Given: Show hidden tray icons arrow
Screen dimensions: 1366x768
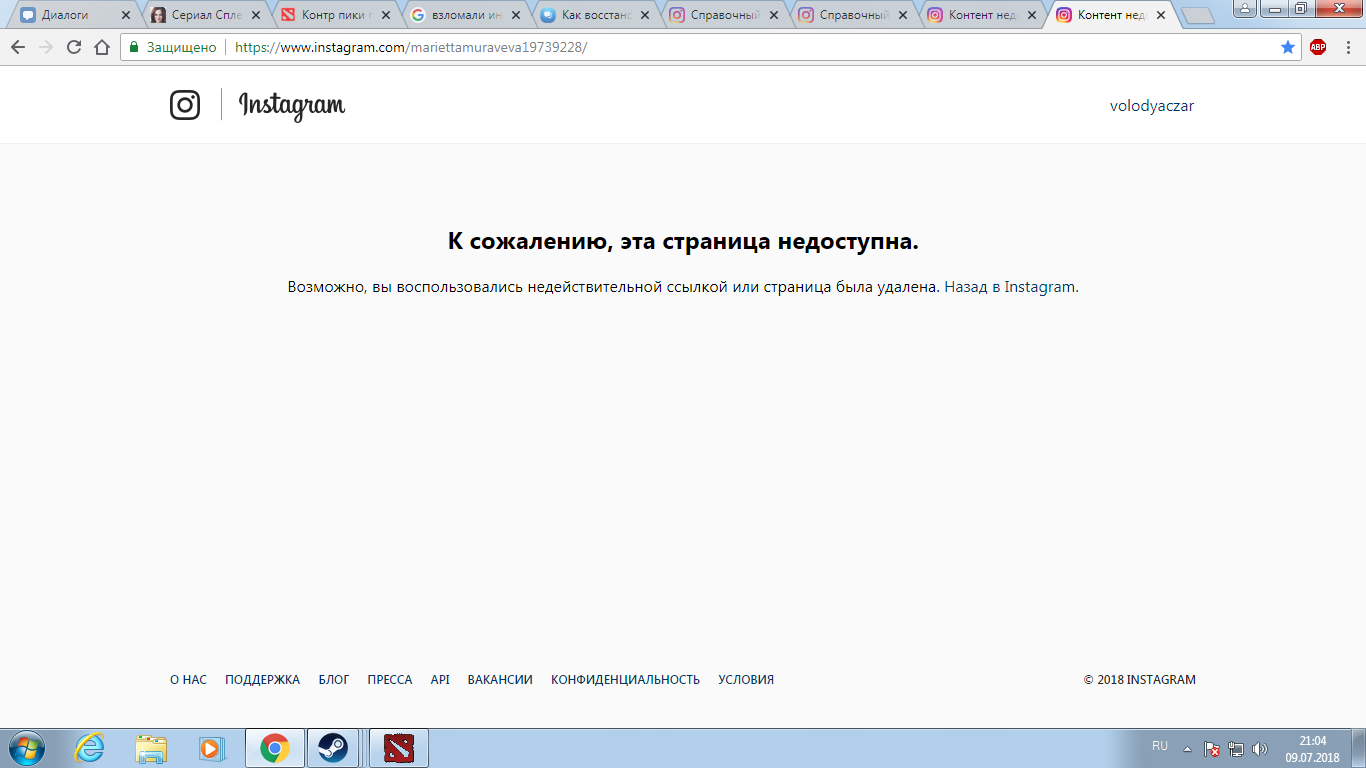Looking at the screenshot, I should click(x=1187, y=748).
